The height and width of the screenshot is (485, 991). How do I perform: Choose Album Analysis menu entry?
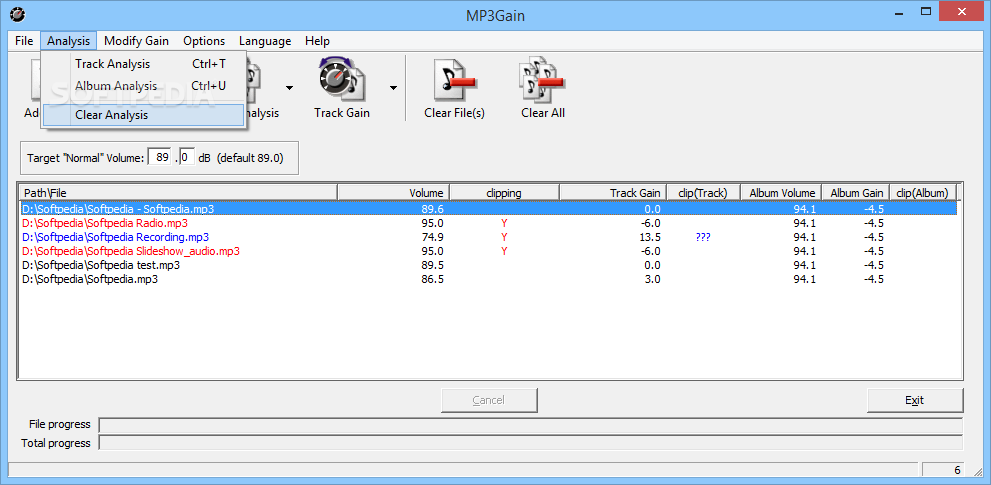click(x=143, y=85)
